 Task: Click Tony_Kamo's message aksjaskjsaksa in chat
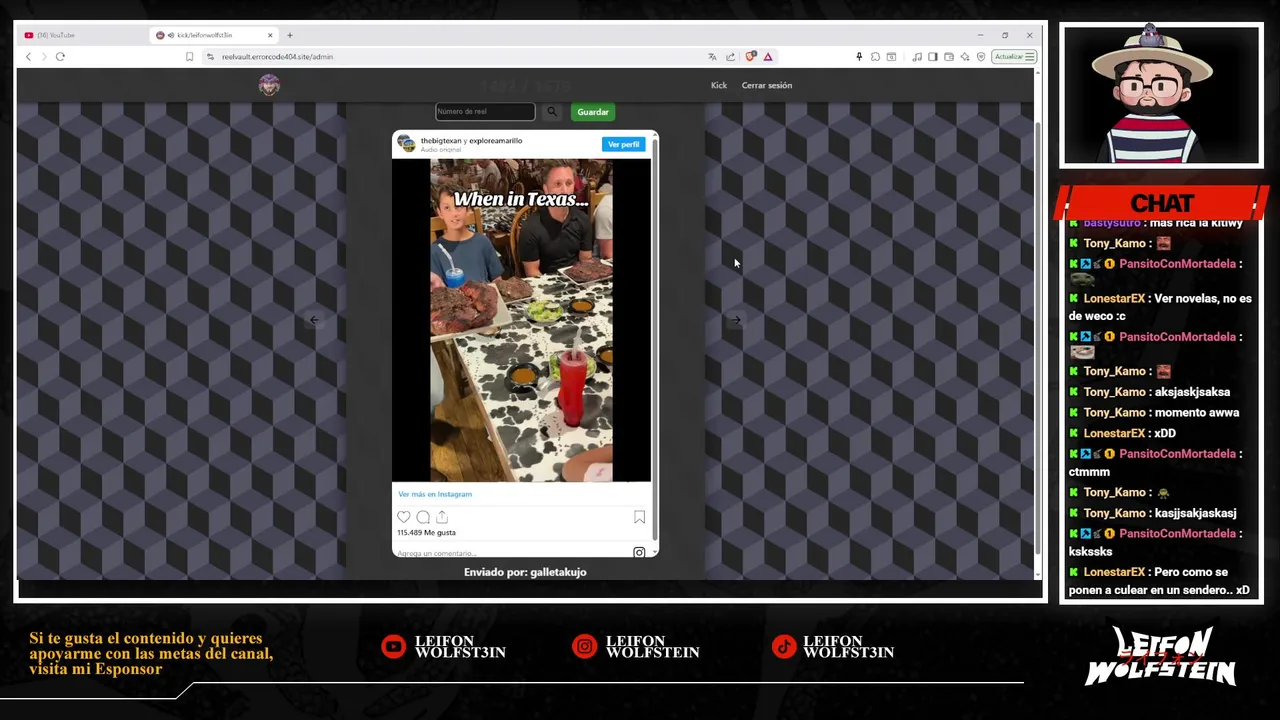pos(1150,392)
